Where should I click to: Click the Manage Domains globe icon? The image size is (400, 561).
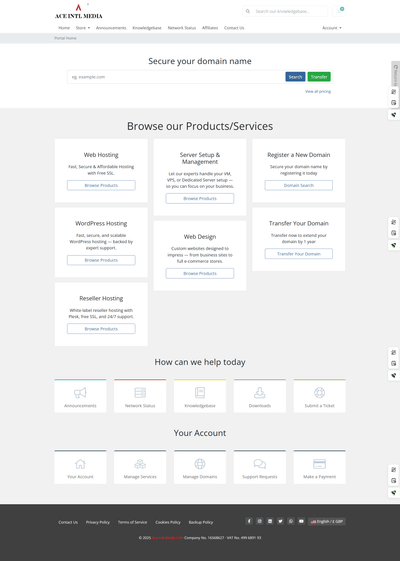pyautogui.click(x=200, y=464)
